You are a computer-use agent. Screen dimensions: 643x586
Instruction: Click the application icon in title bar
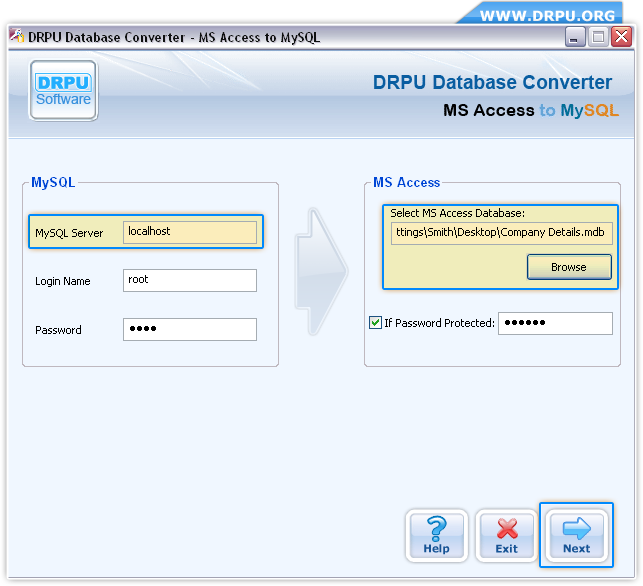tap(17, 36)
